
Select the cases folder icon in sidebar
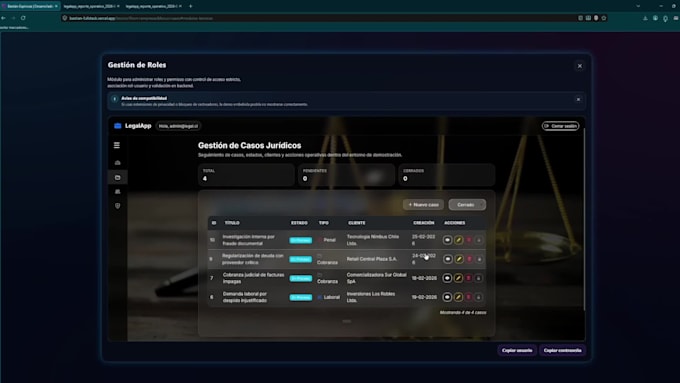[x=118, y=177]
